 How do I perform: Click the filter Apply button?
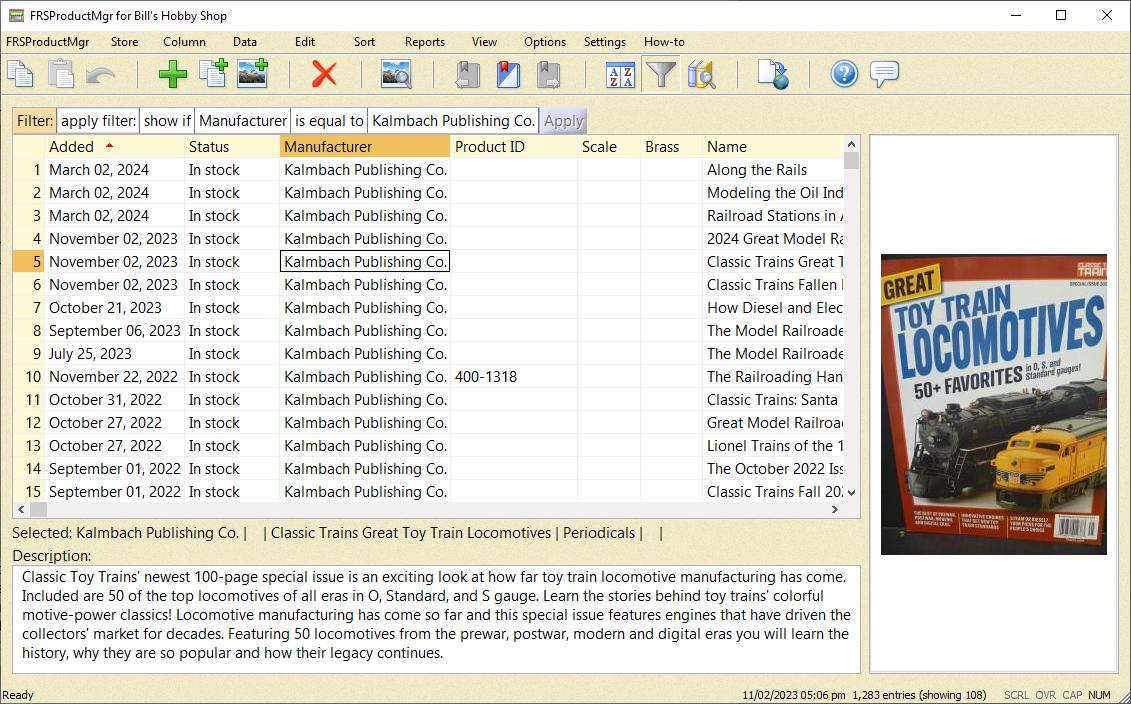point(563,120)
